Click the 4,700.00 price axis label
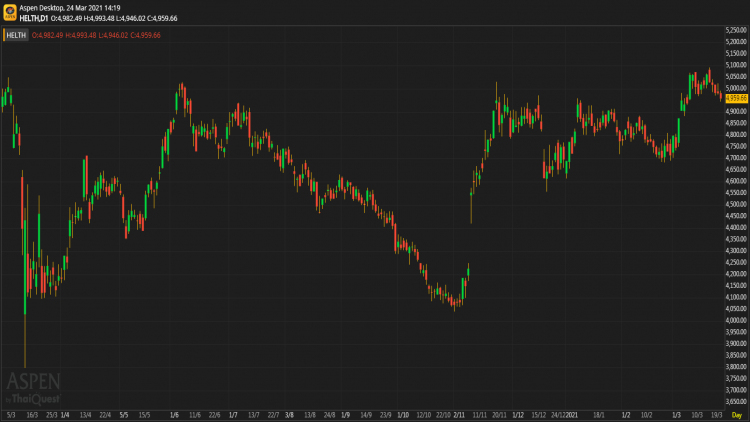Viewport: 750px width, 422px height. click(x=736, y=158)
